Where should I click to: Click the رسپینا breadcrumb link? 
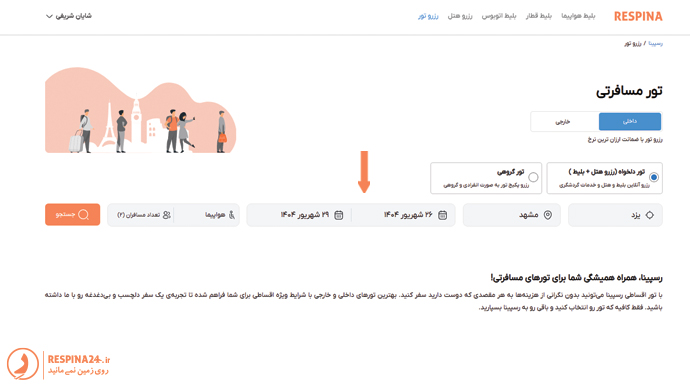click(x=655, y=44)
